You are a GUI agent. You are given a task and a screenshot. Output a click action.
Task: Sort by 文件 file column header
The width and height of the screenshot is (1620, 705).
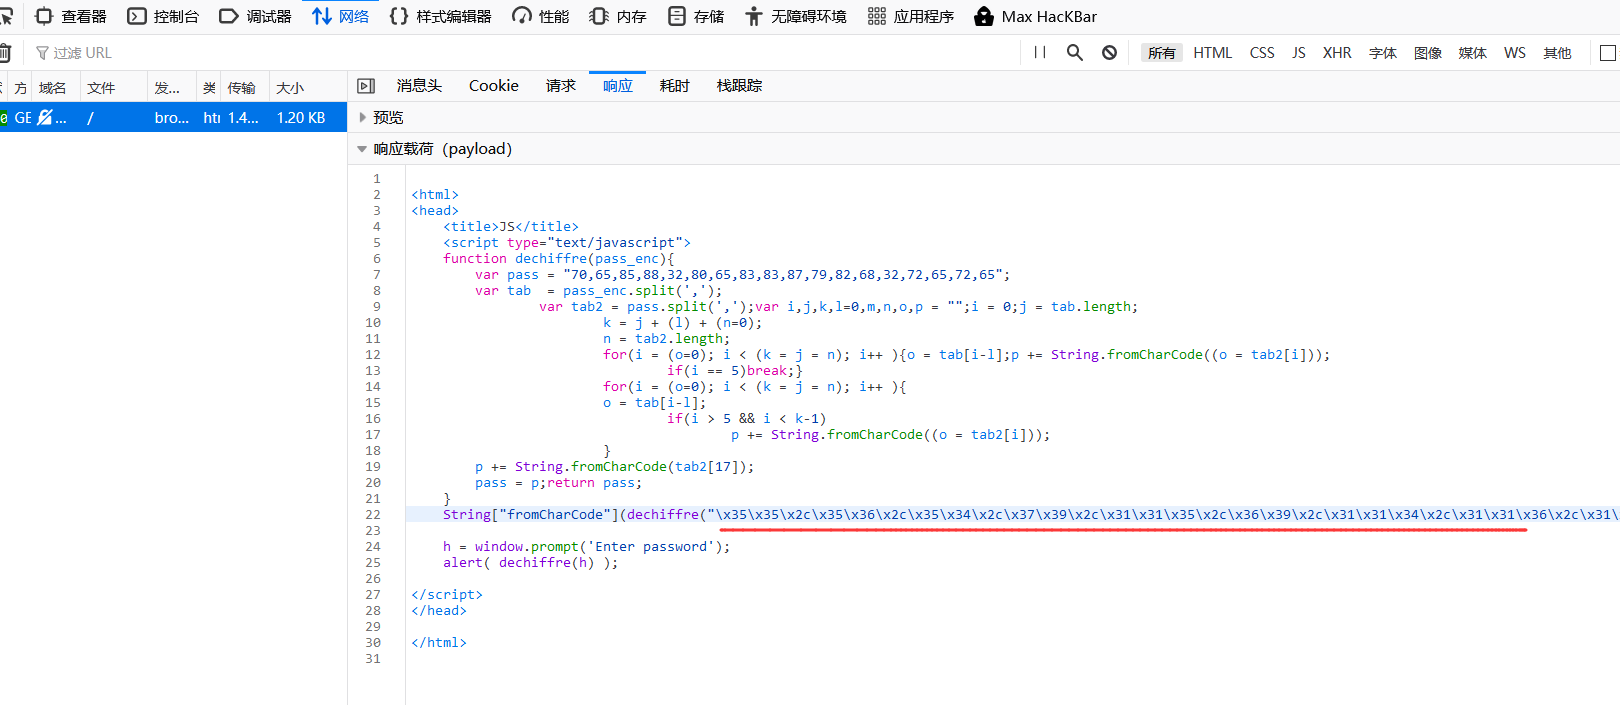point(113,88)
